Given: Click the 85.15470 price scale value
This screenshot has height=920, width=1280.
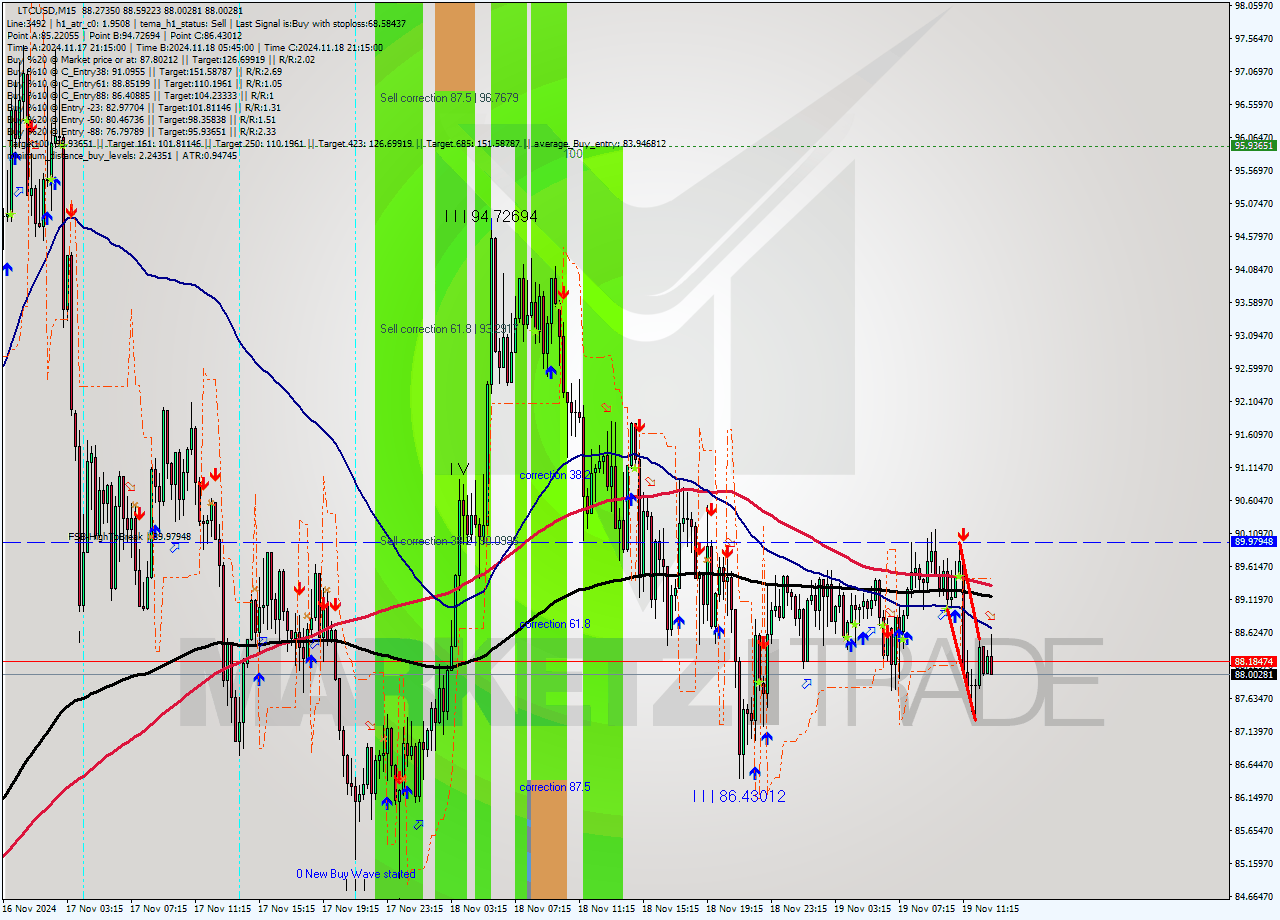Looking at the screenshot, I should click(x=1254, y=864).
